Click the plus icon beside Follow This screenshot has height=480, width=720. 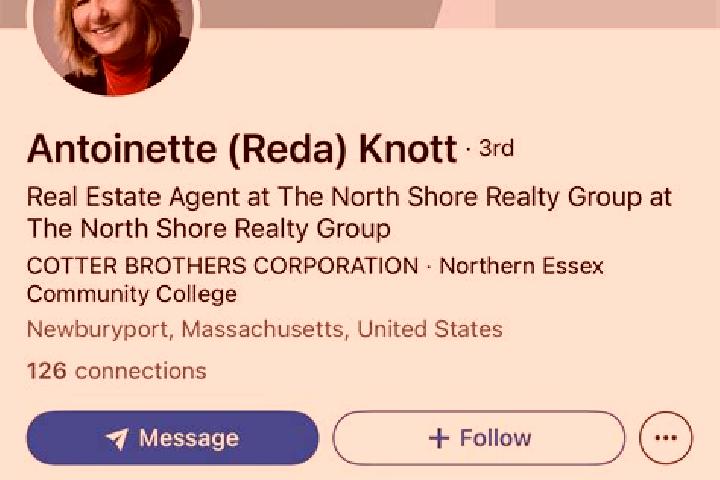[439, 438]
